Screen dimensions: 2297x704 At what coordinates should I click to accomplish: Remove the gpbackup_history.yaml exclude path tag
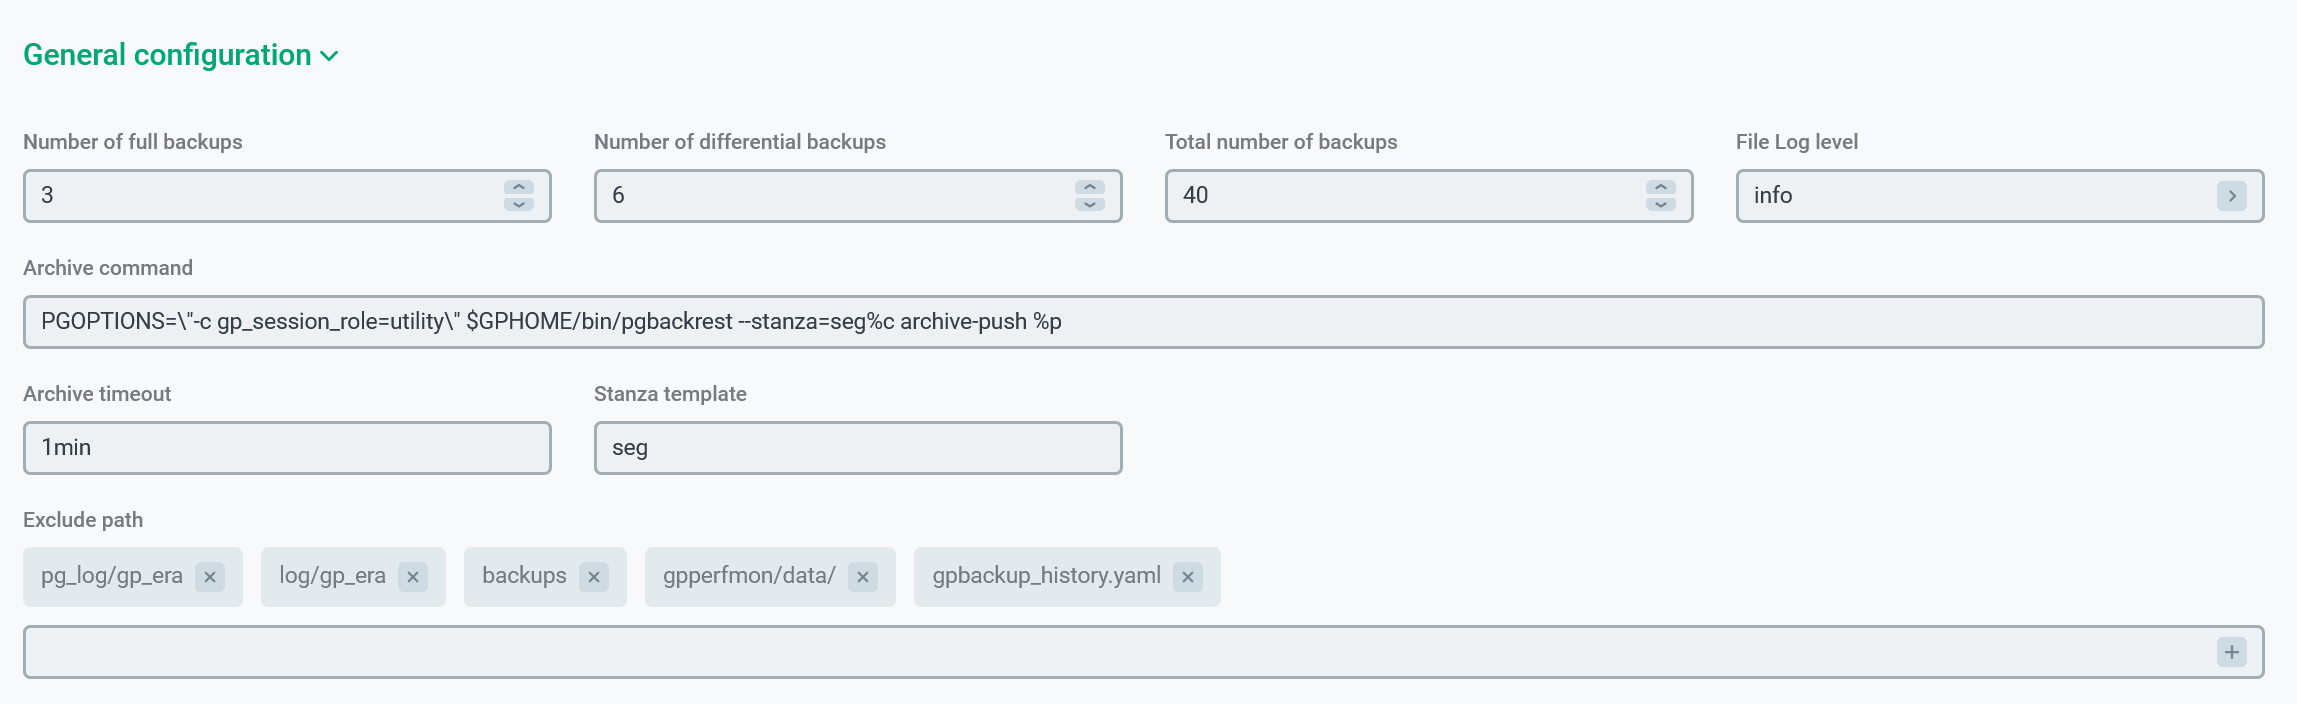point(1188,577)
